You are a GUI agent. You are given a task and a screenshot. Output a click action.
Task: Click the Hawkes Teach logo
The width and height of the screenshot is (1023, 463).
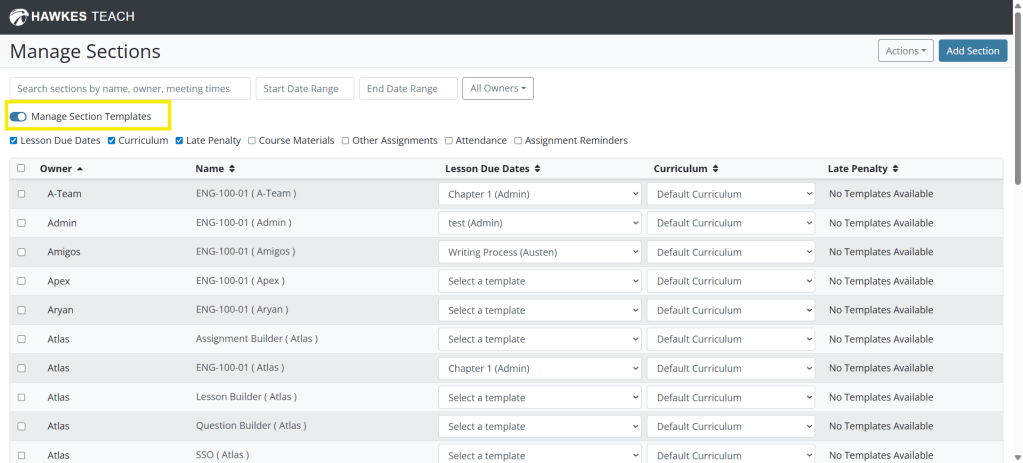[x=72, y=16]
